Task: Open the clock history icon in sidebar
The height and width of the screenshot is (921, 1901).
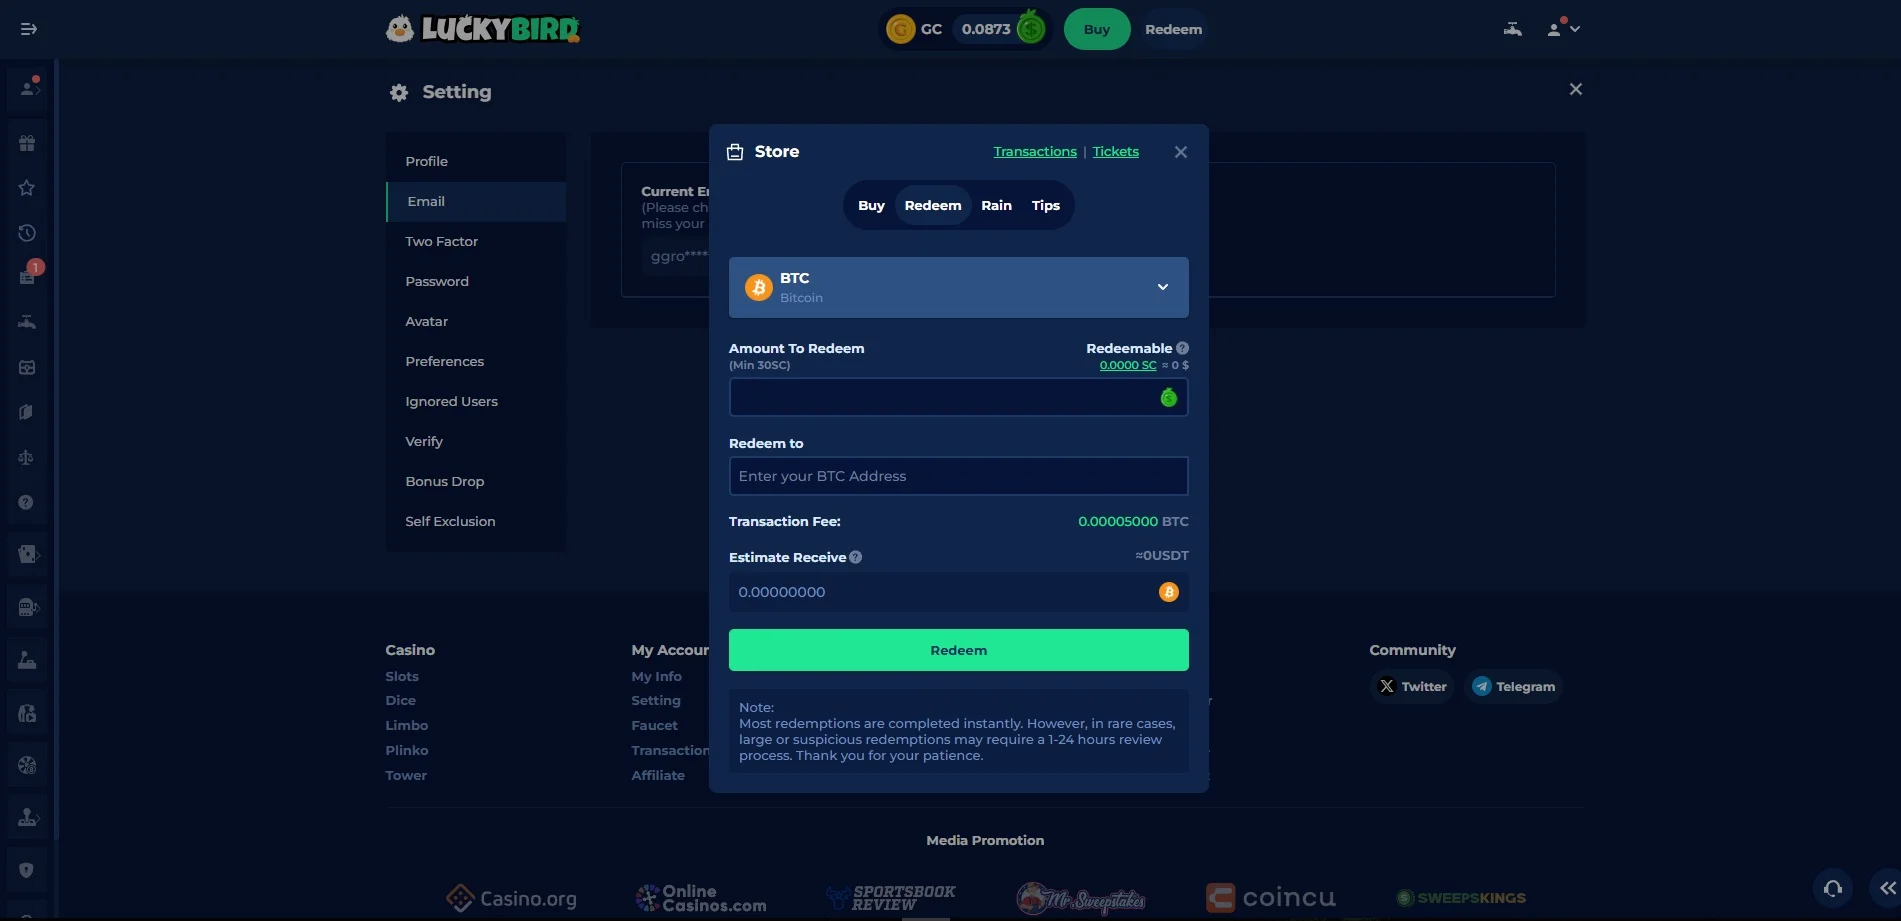Action: [27, 232]
